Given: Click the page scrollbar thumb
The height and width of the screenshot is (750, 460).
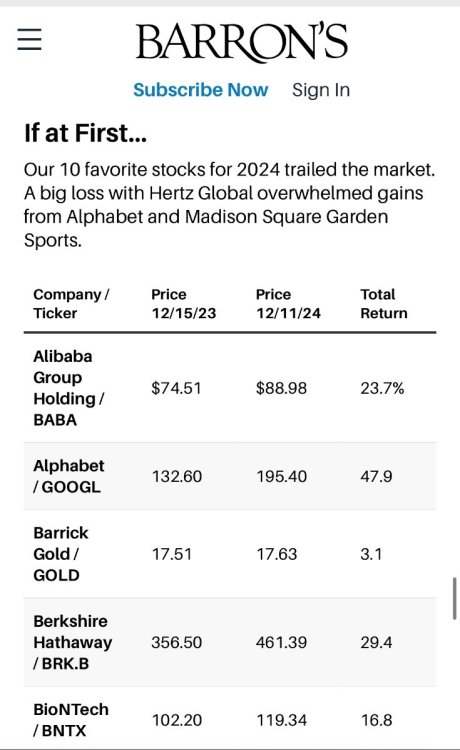Looking at the screenshot, I should 455,599.
